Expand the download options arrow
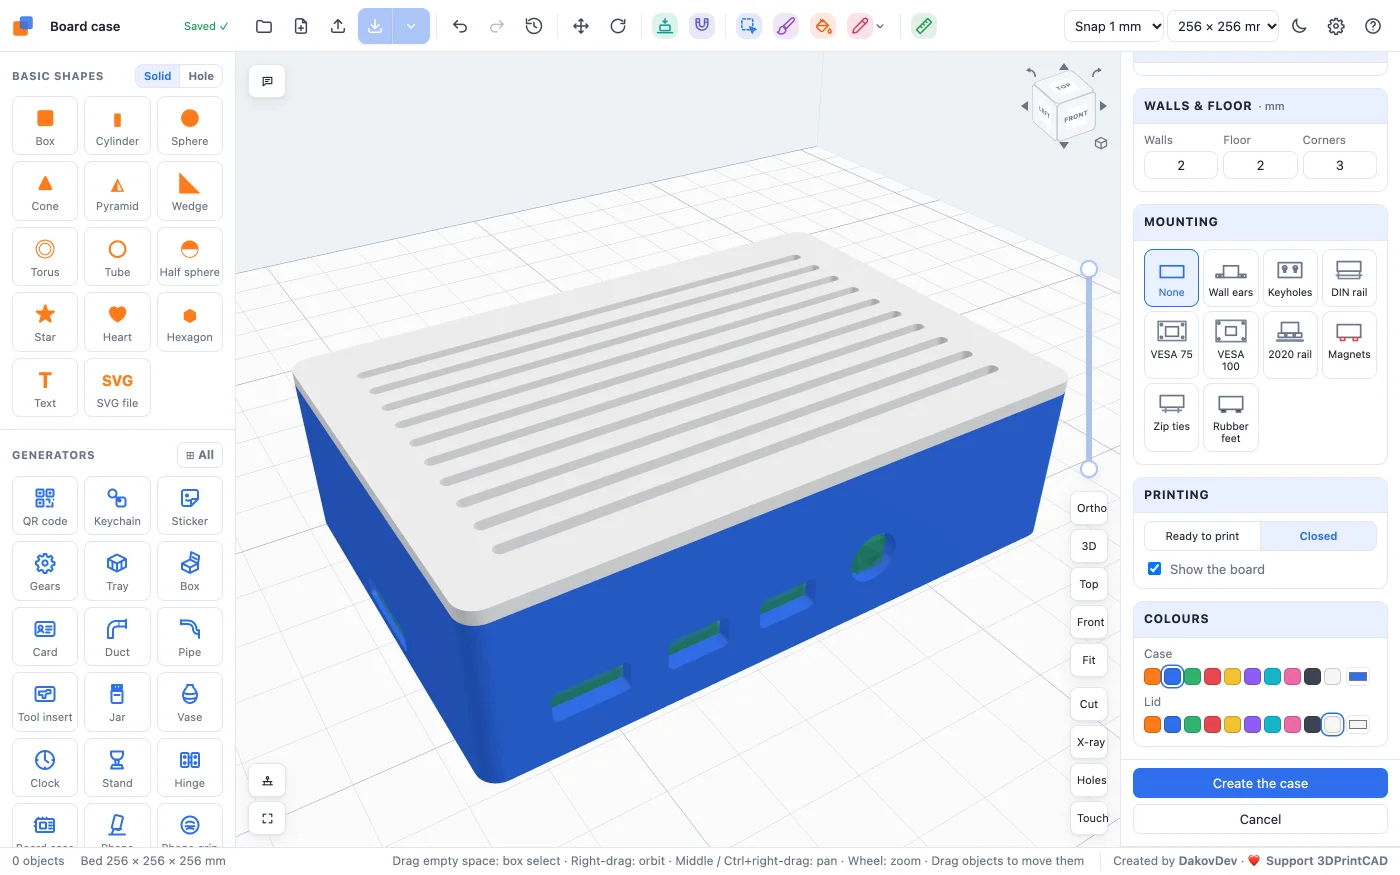Viewport: 1400px width, 875px height. 411,26
